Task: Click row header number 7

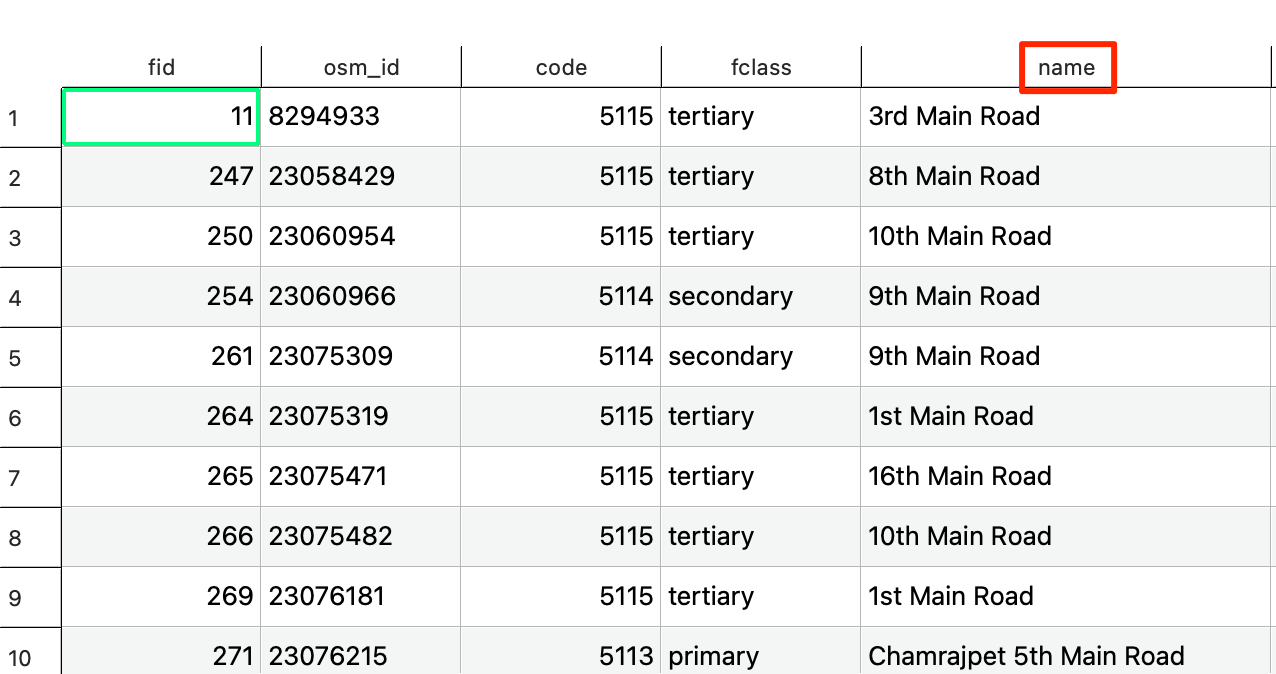Action: (x=14, y=478)
